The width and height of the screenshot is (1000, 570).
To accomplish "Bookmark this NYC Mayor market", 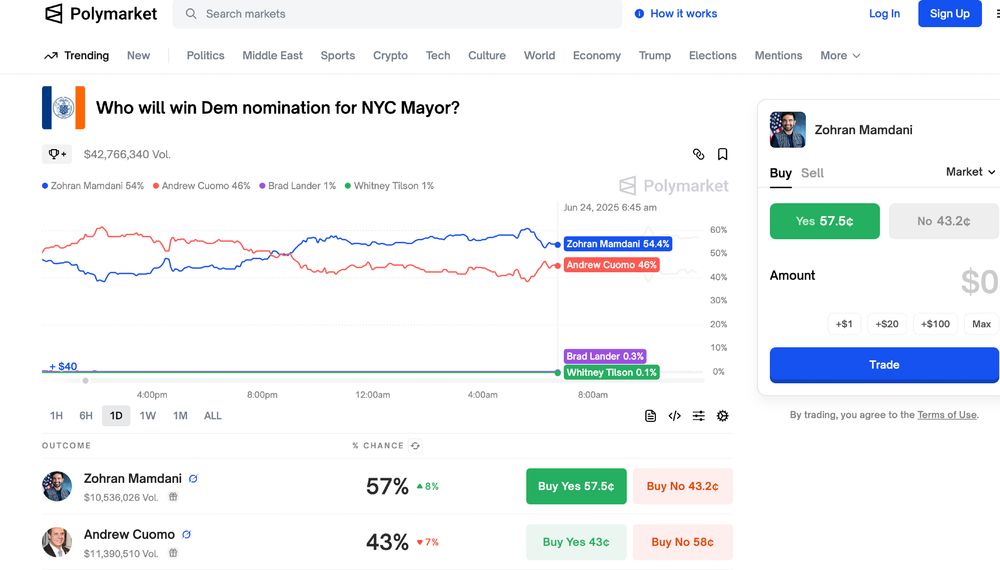I will [x=722, y=154].
